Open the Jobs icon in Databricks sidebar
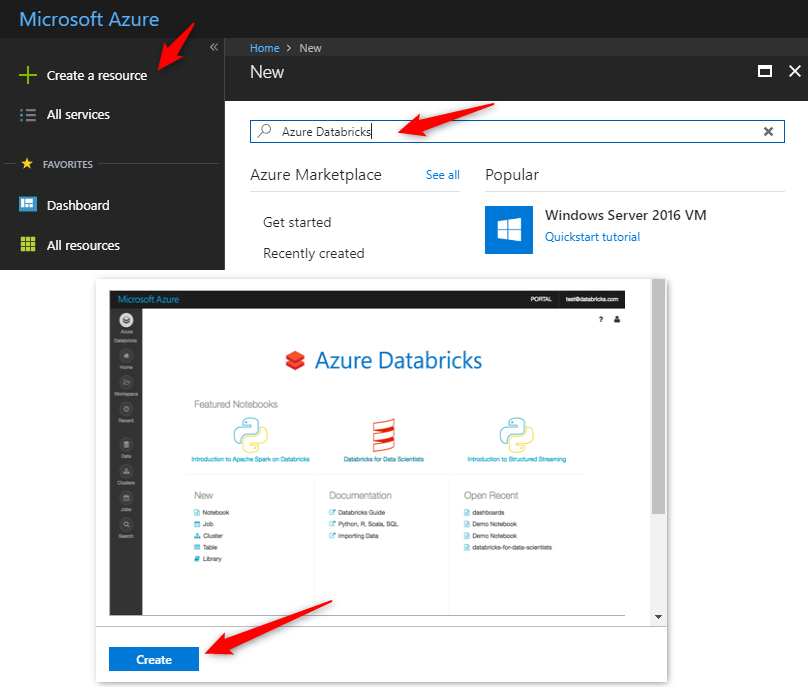Viewport: 808px width, 687px height. point(126,498)
